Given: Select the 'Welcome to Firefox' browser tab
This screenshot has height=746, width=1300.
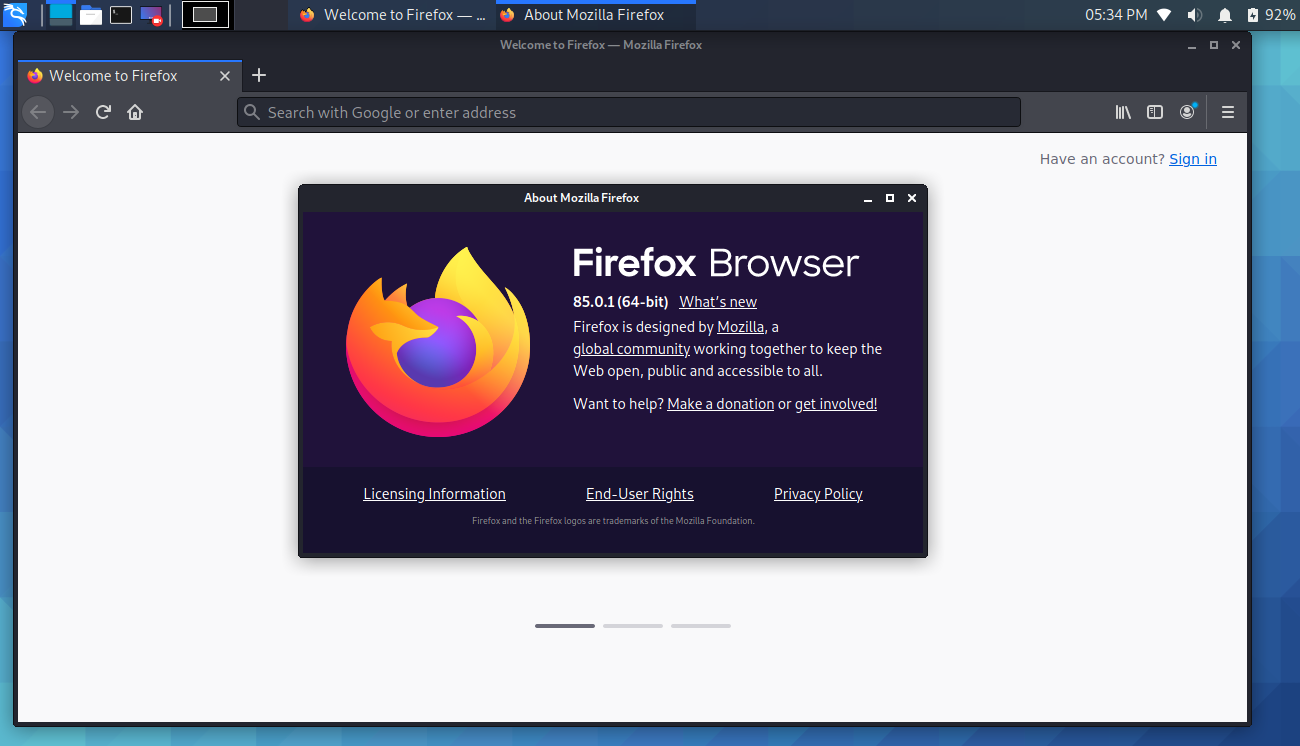Looking at the screenshot, I should [x=129, y=75].
